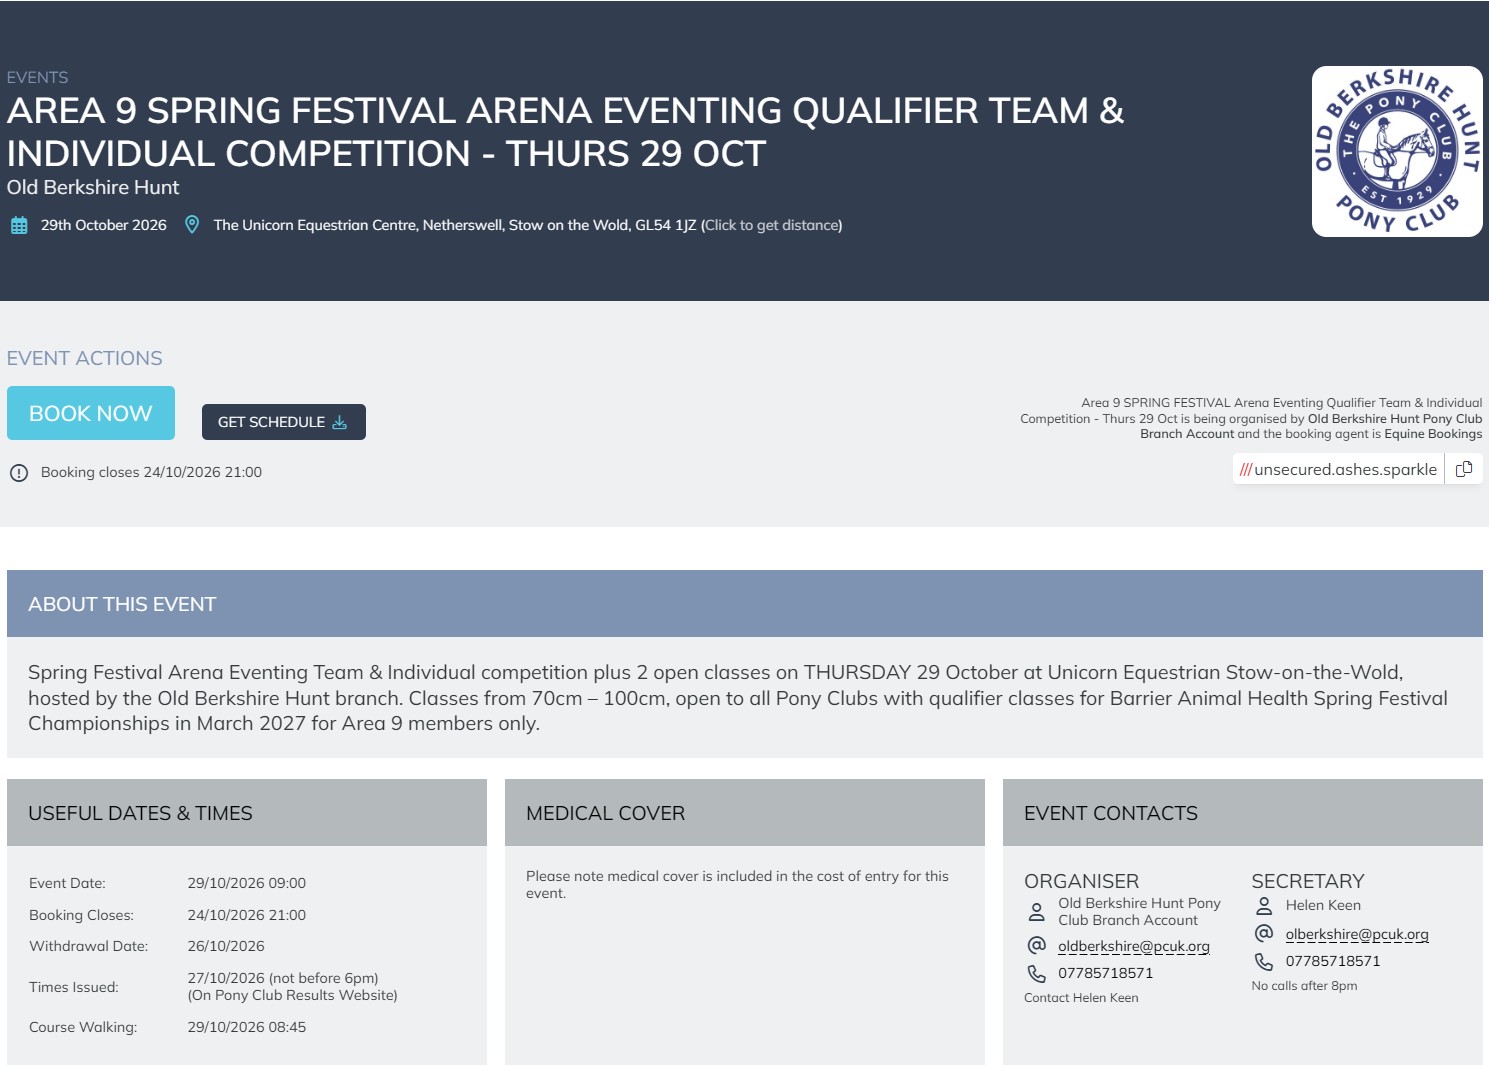
Task: Click the BOOK NOW button
Action: [x=91, y=413]
